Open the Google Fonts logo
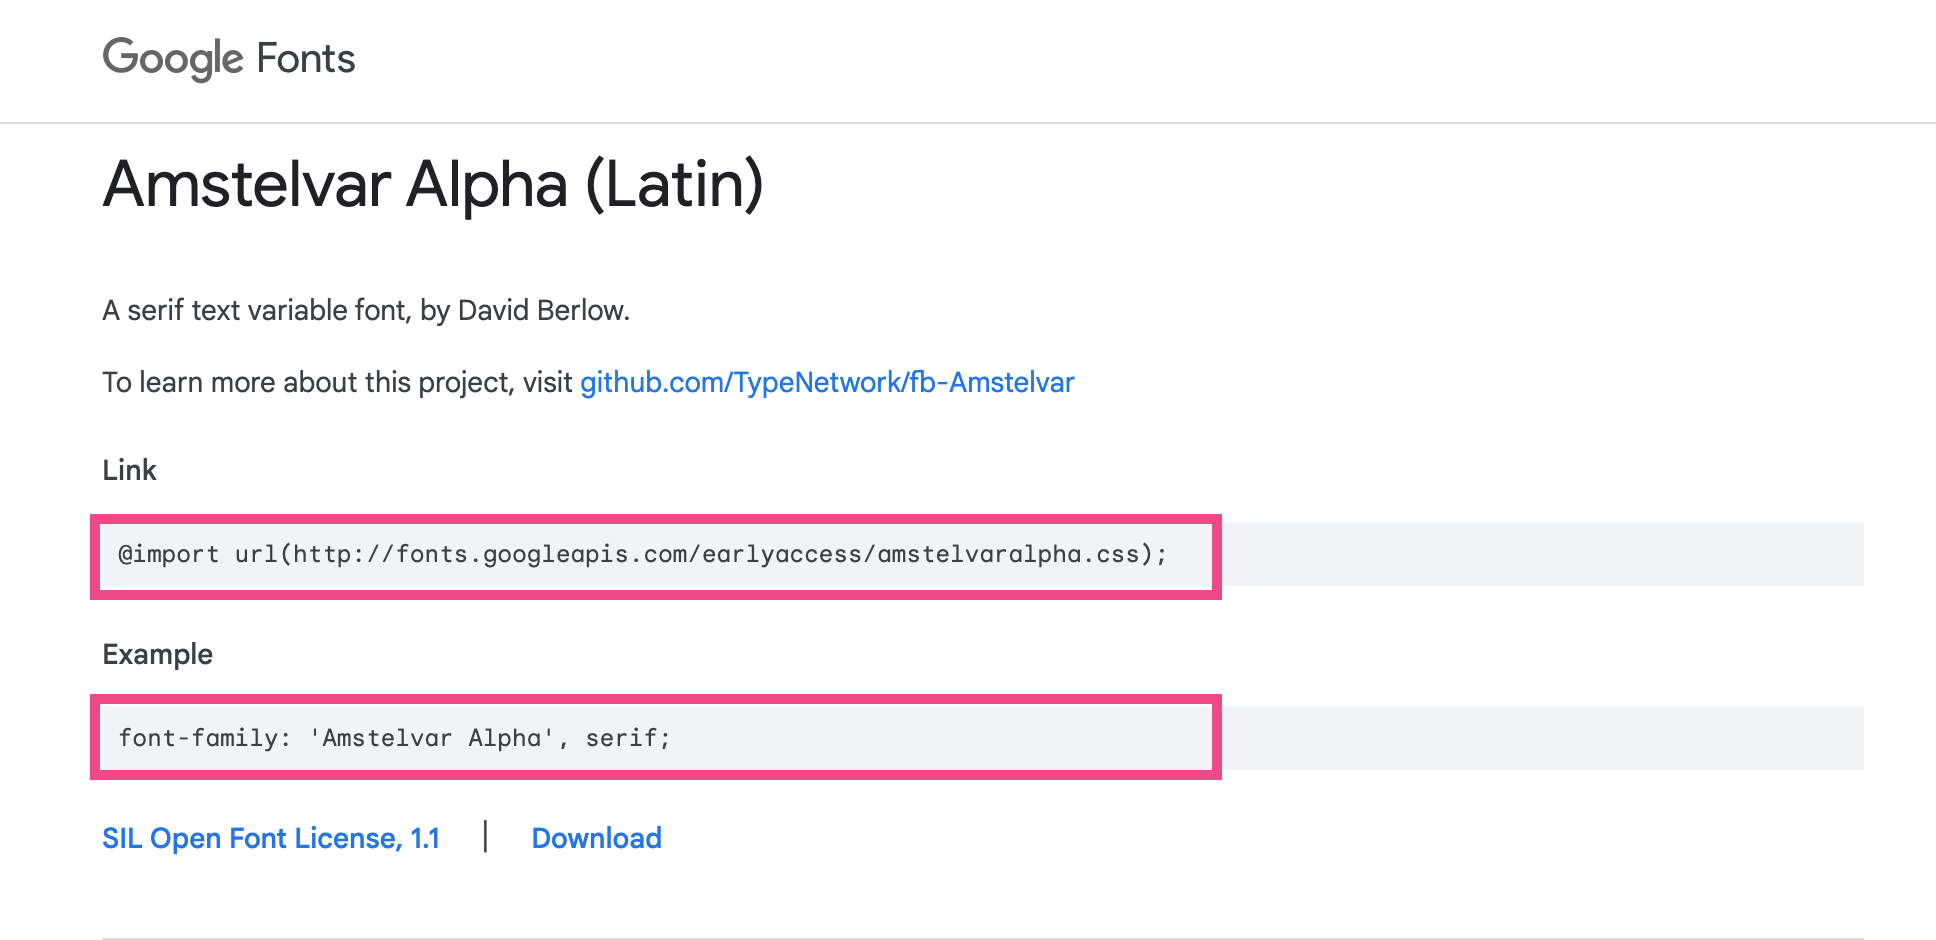1936x940 pixels. [229, 58]
